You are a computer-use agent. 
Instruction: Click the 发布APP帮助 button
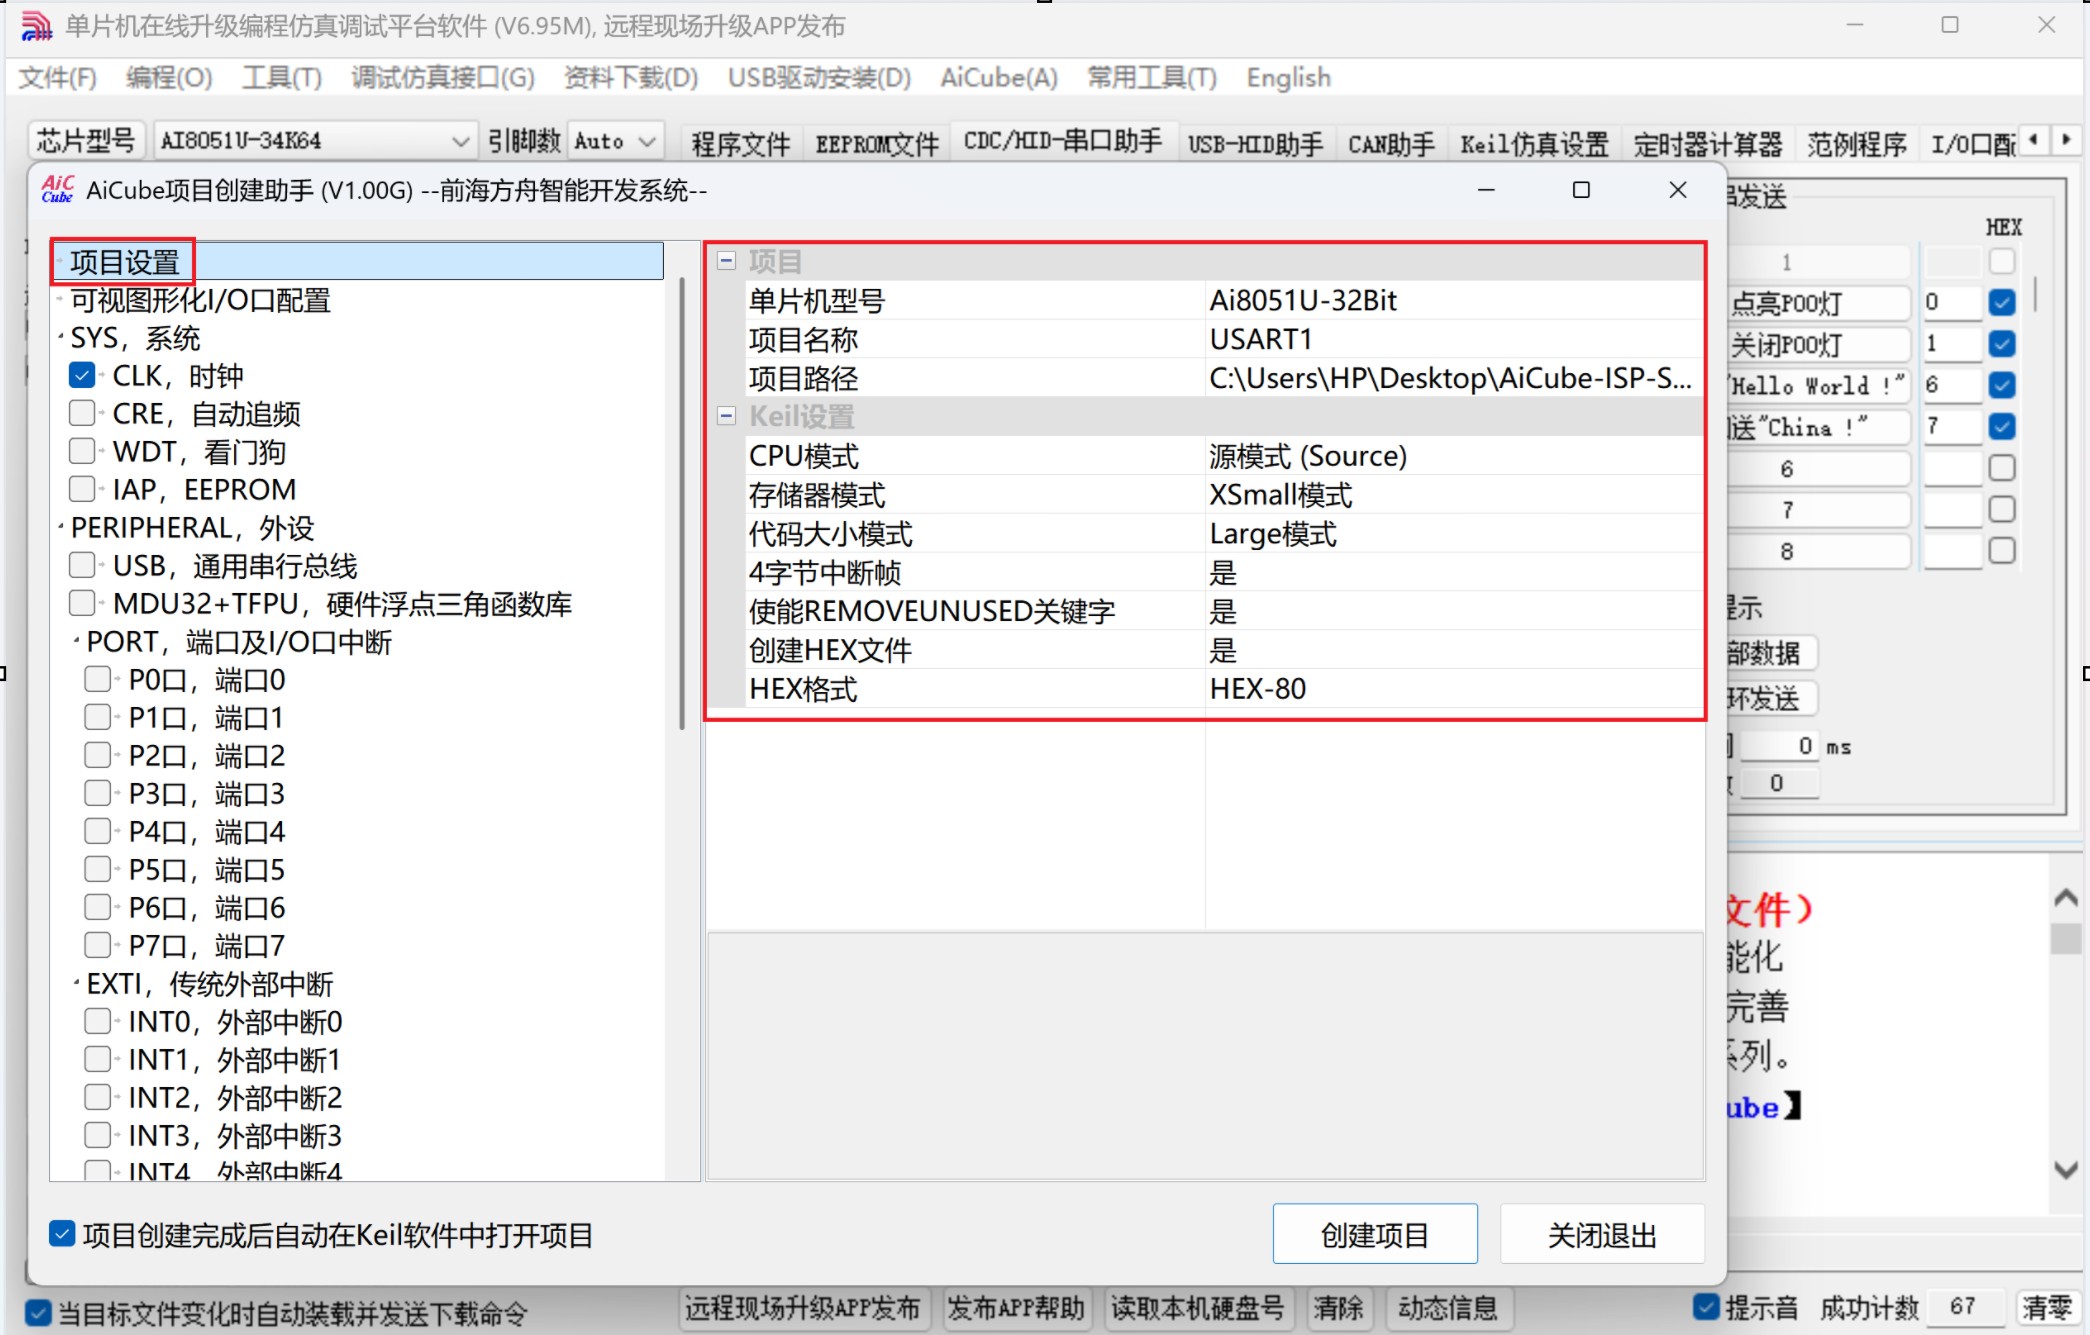click(1016, 1307)
